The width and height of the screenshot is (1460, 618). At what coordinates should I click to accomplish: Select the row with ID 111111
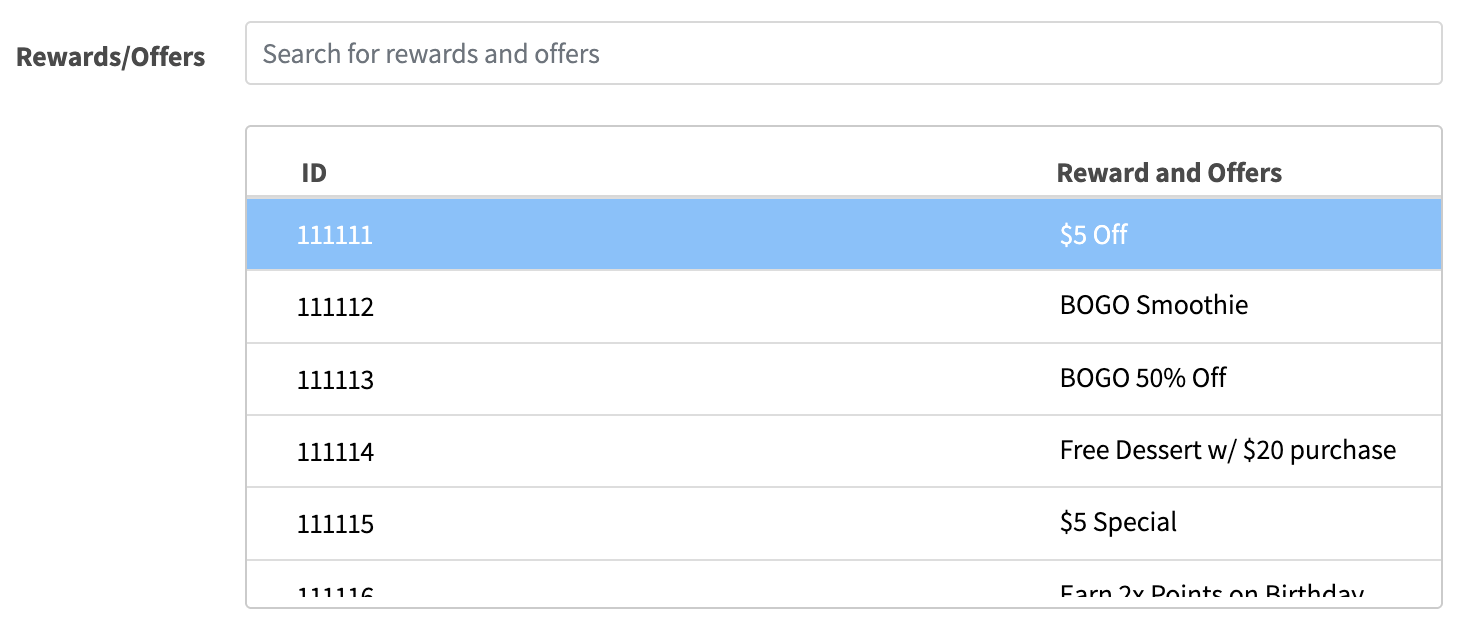coord(334,235)
